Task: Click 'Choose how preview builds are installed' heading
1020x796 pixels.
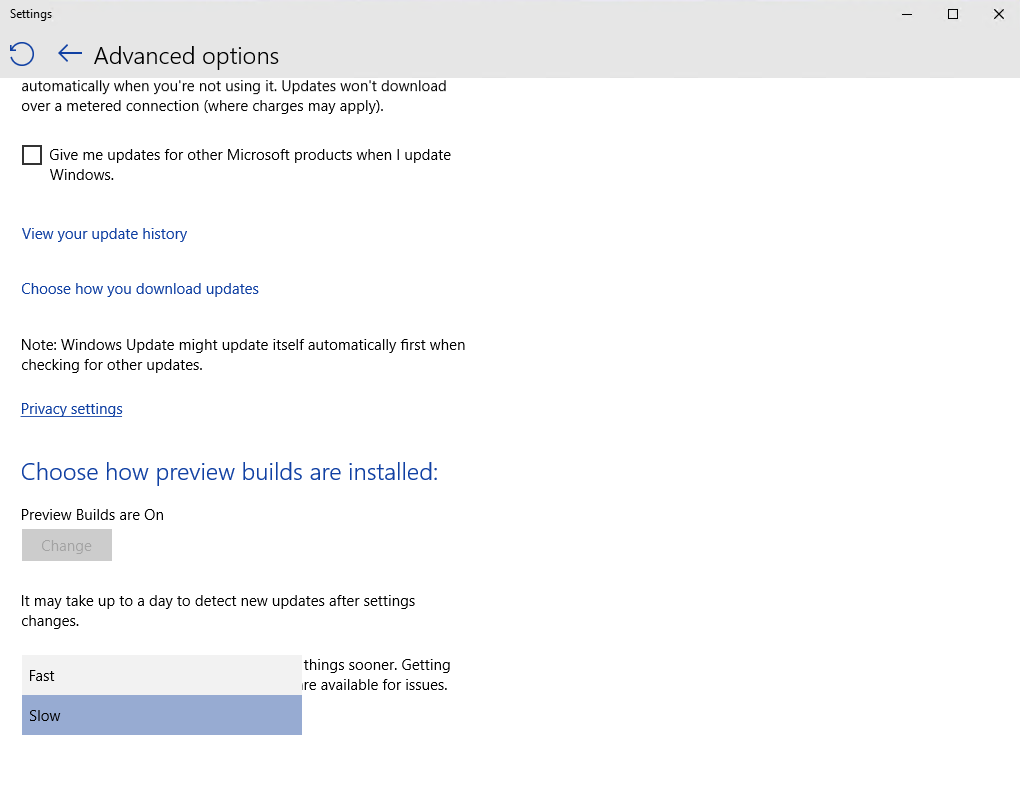Action: click(229, 472)
